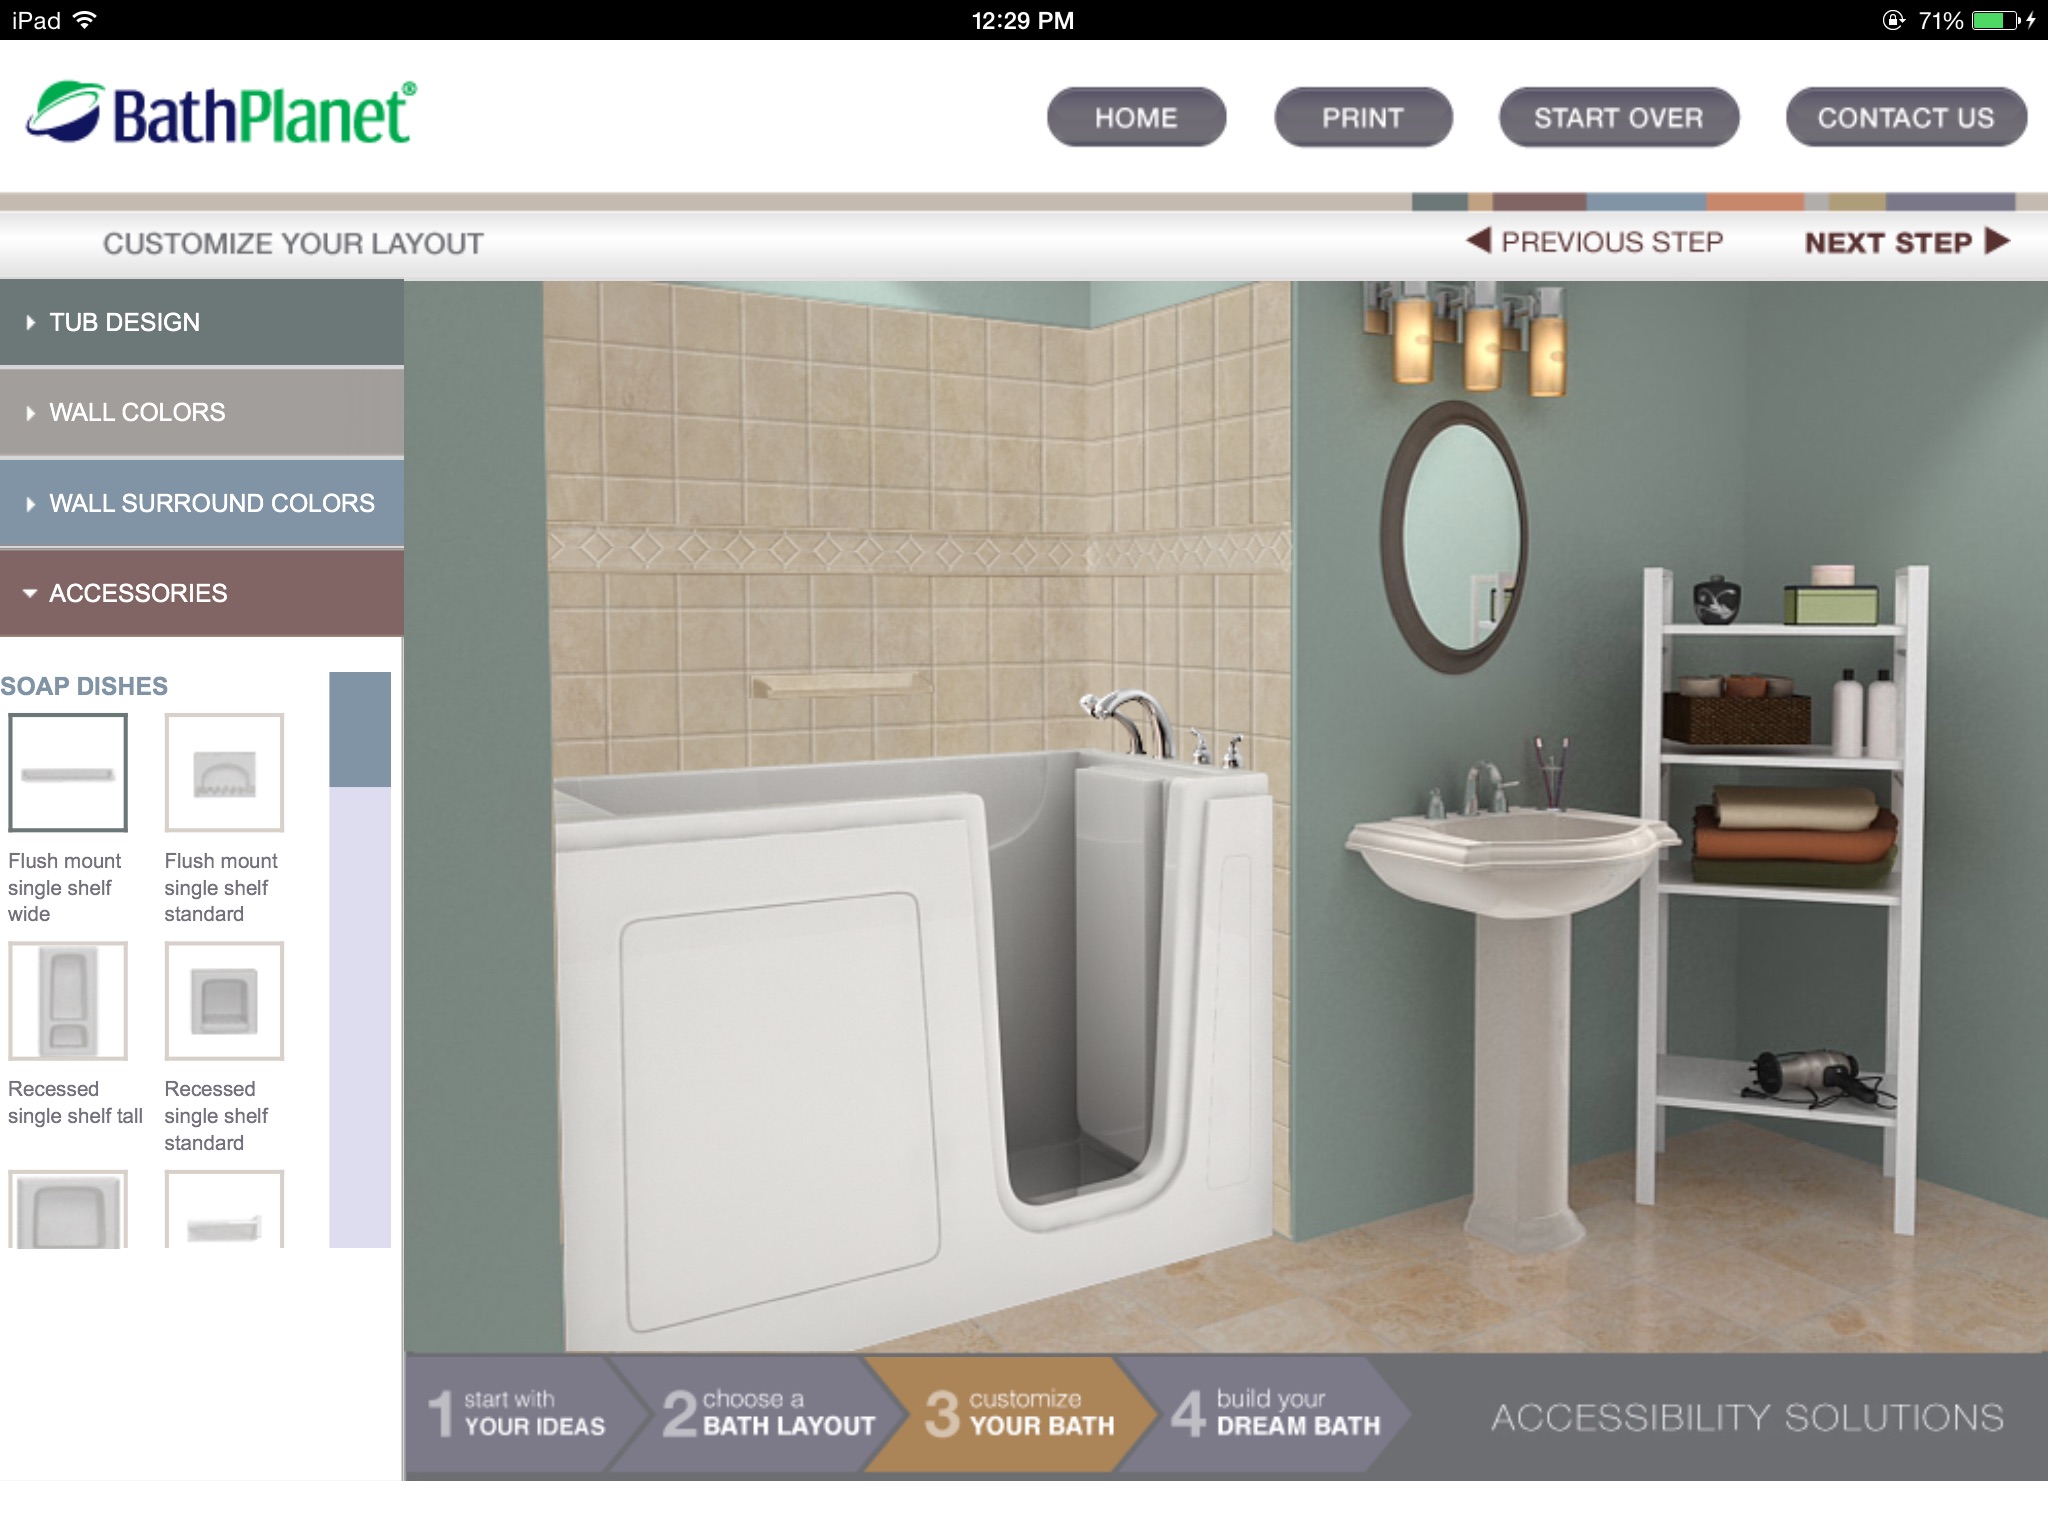Click the START OVER button
Screen dimensions: 2048x1536
1616,116
